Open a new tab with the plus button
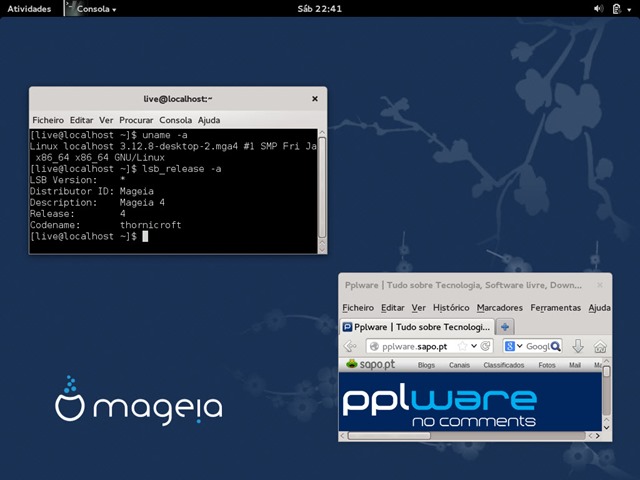The image size is (640, 480). [505, 327]
